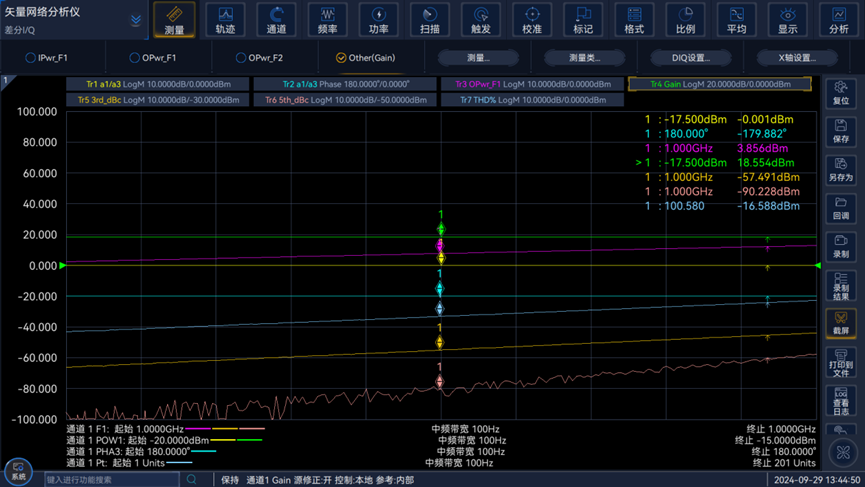
Task: Click the marker readout 18.554dBm
Action: (766, 163)
